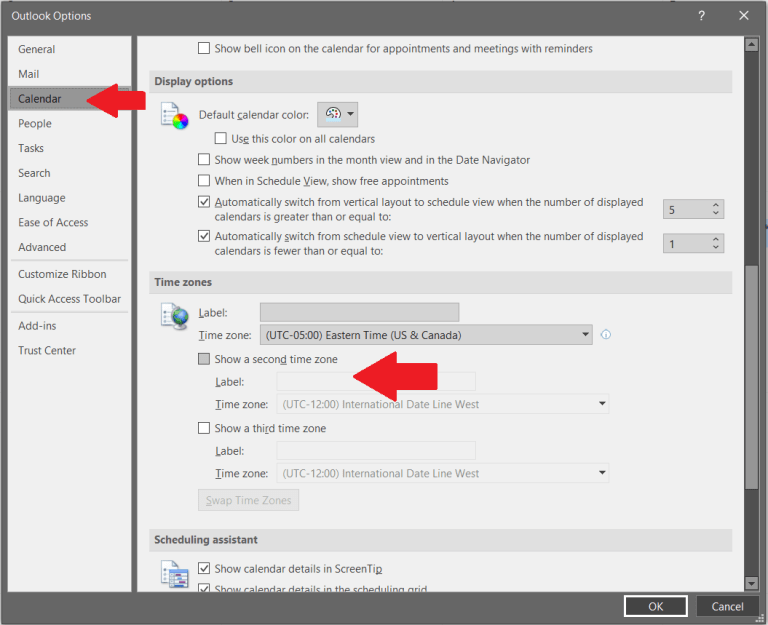768x625 pixels.
Task: Click the scroll up arrow
Action: click(x=751, y=45)
